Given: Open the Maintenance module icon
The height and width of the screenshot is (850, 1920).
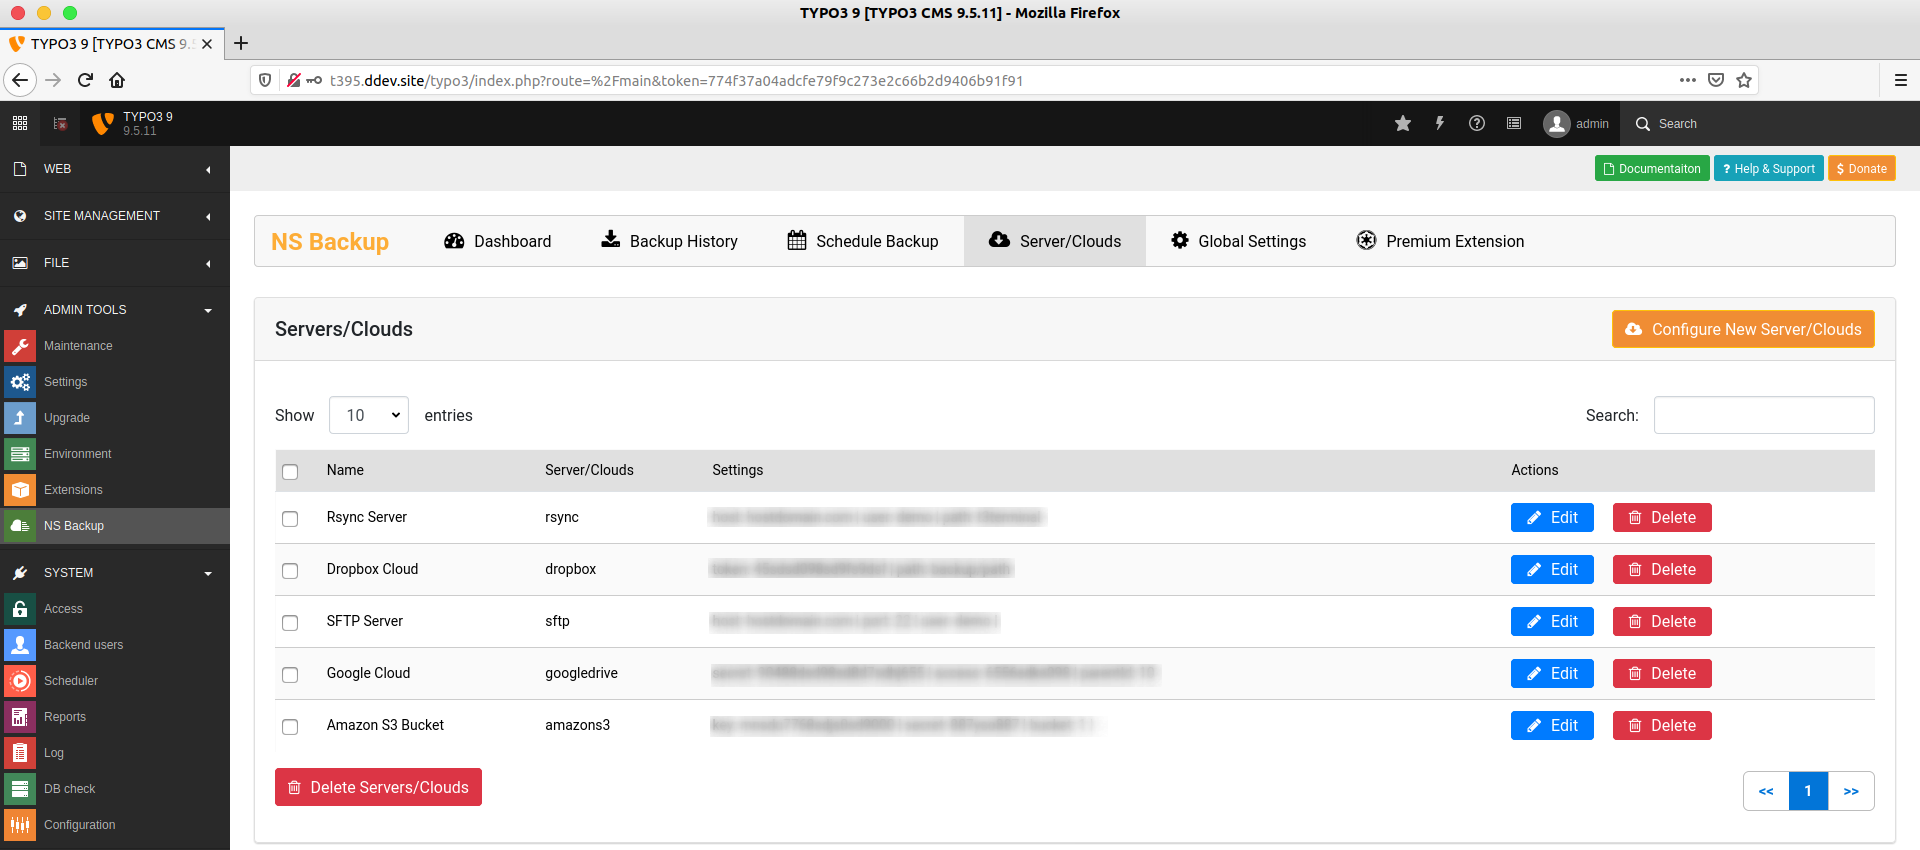Looking at the screenshot, I should pyautogui.click(x=20, y=346).
